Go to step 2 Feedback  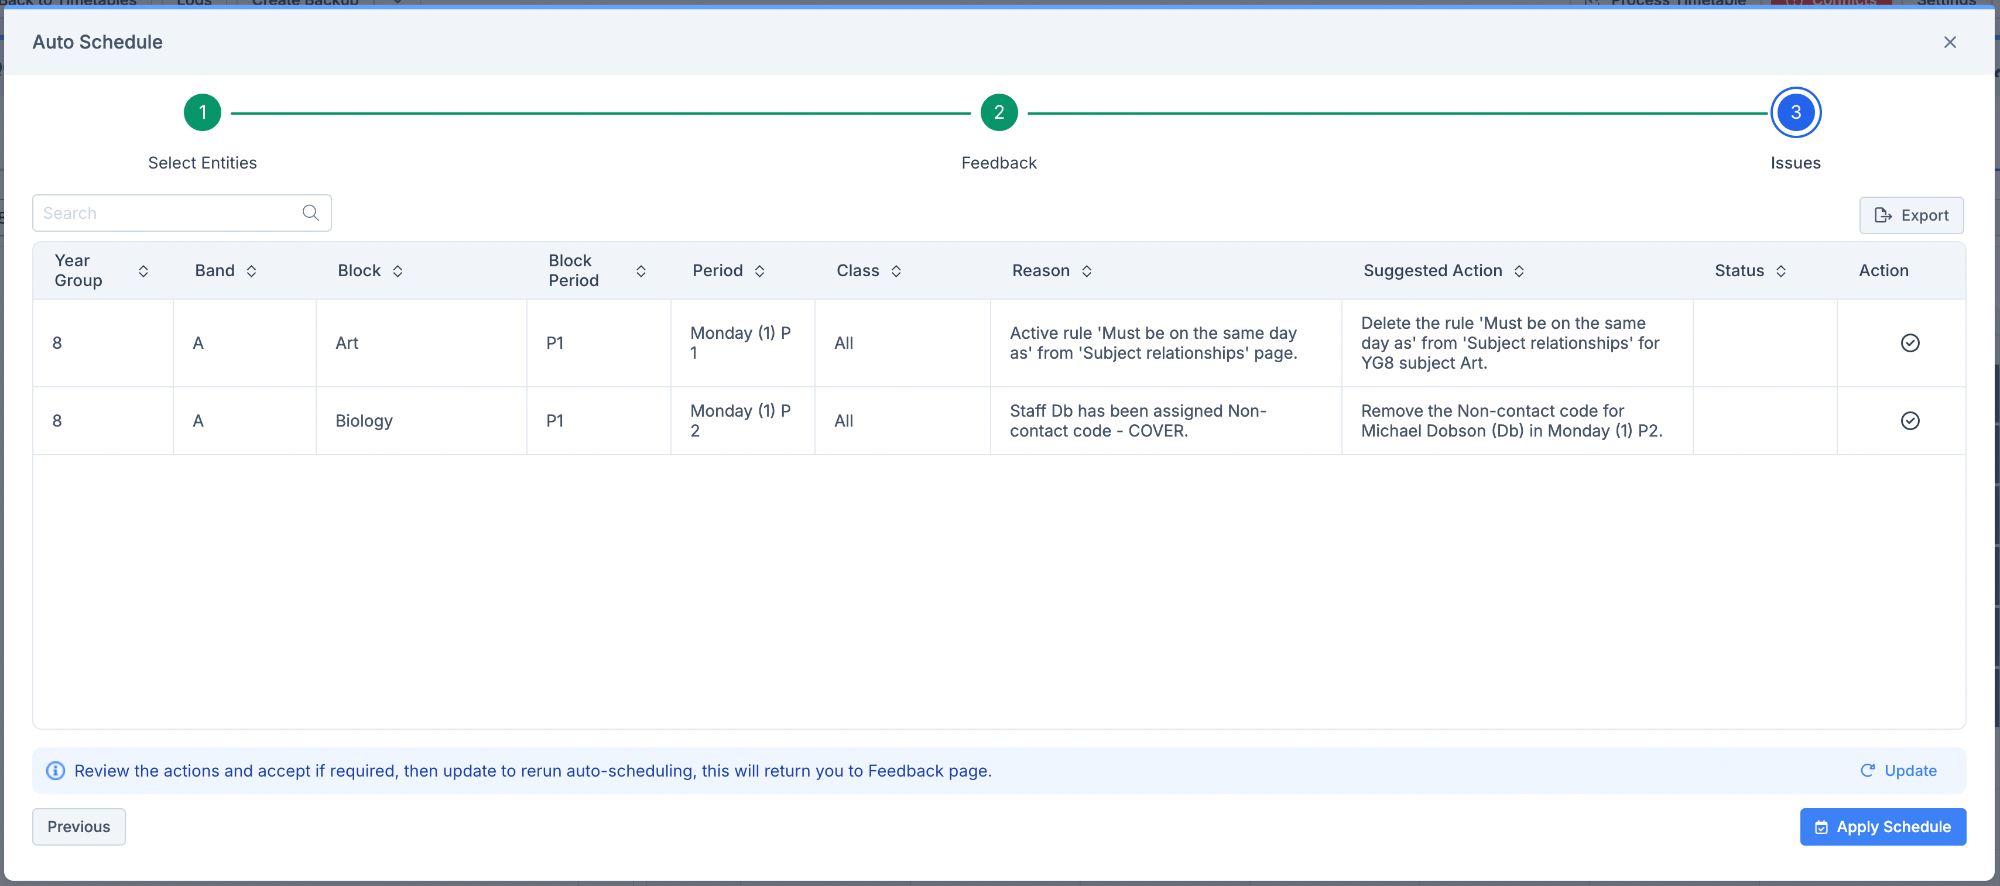tap(998, 113)
